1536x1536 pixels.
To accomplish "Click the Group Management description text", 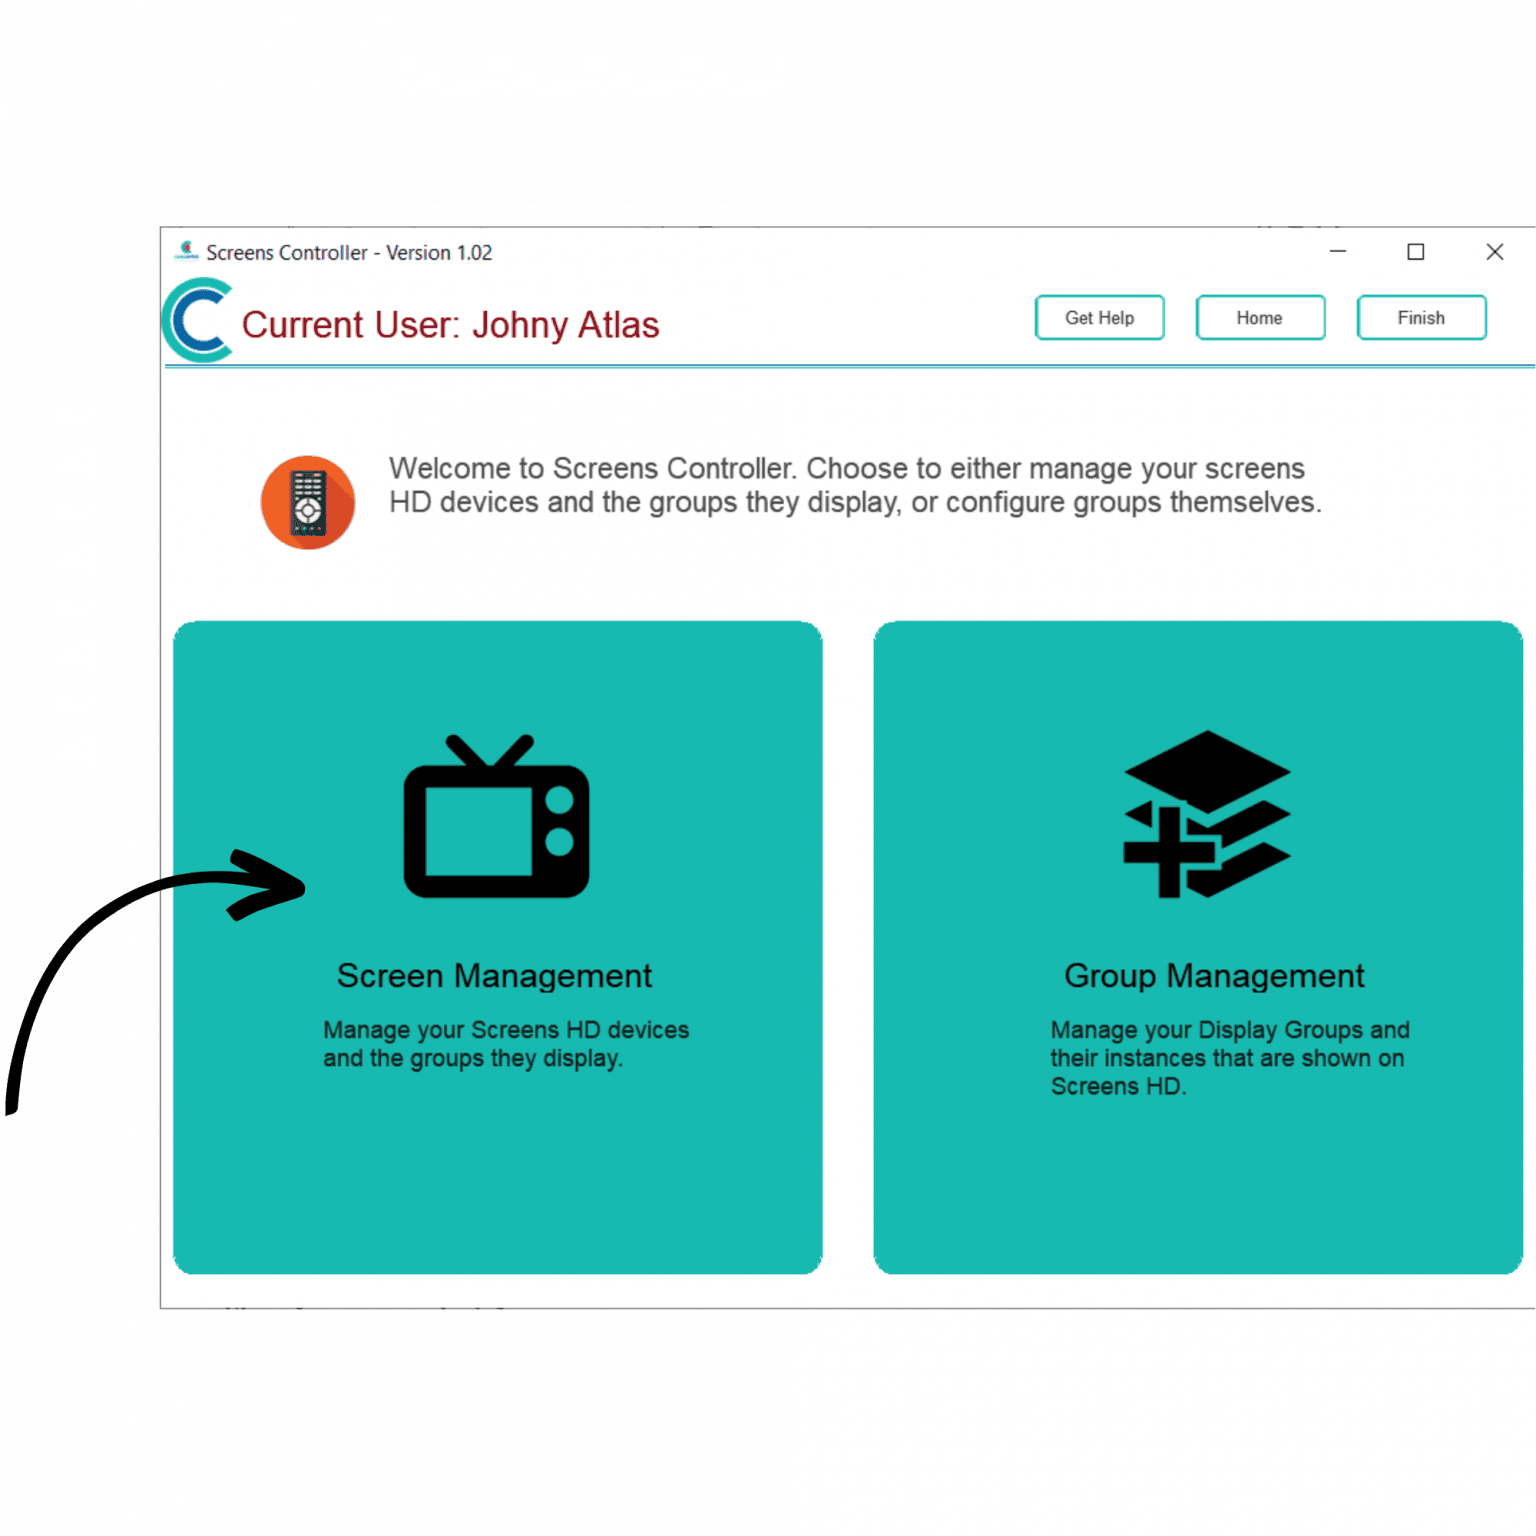I will 1228,1057.
